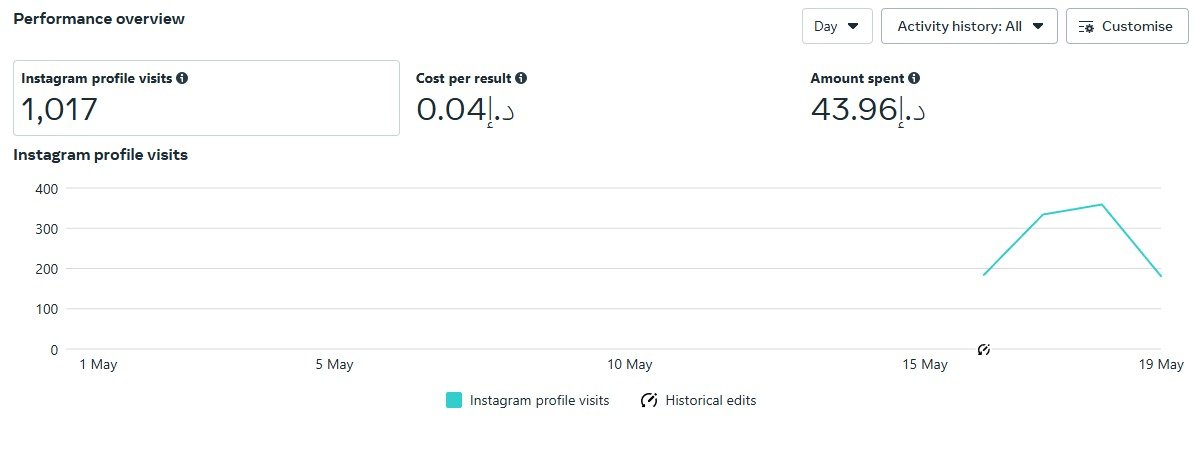Click the arrow icon on the Day selector
1195x454 pixels.
pyautogui.click(x=853, y=26)
